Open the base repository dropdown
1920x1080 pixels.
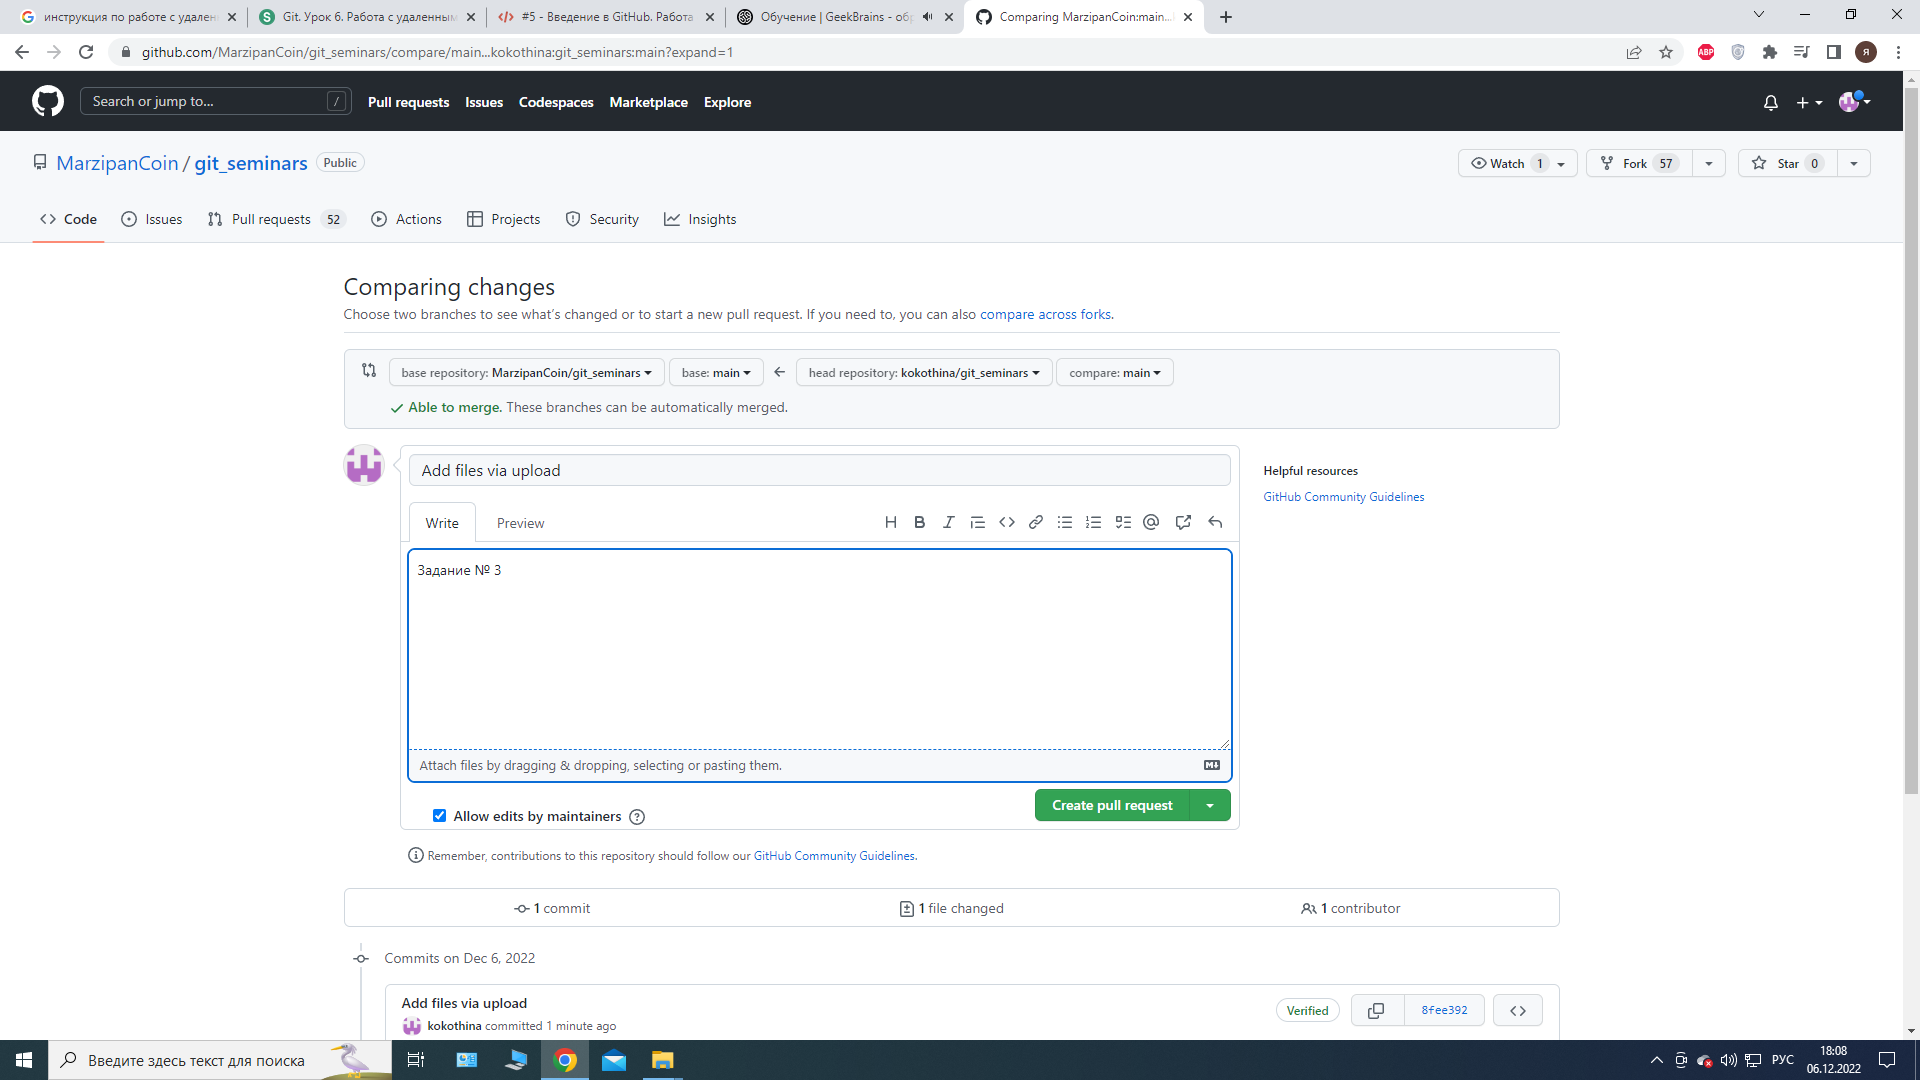[526, 373]
